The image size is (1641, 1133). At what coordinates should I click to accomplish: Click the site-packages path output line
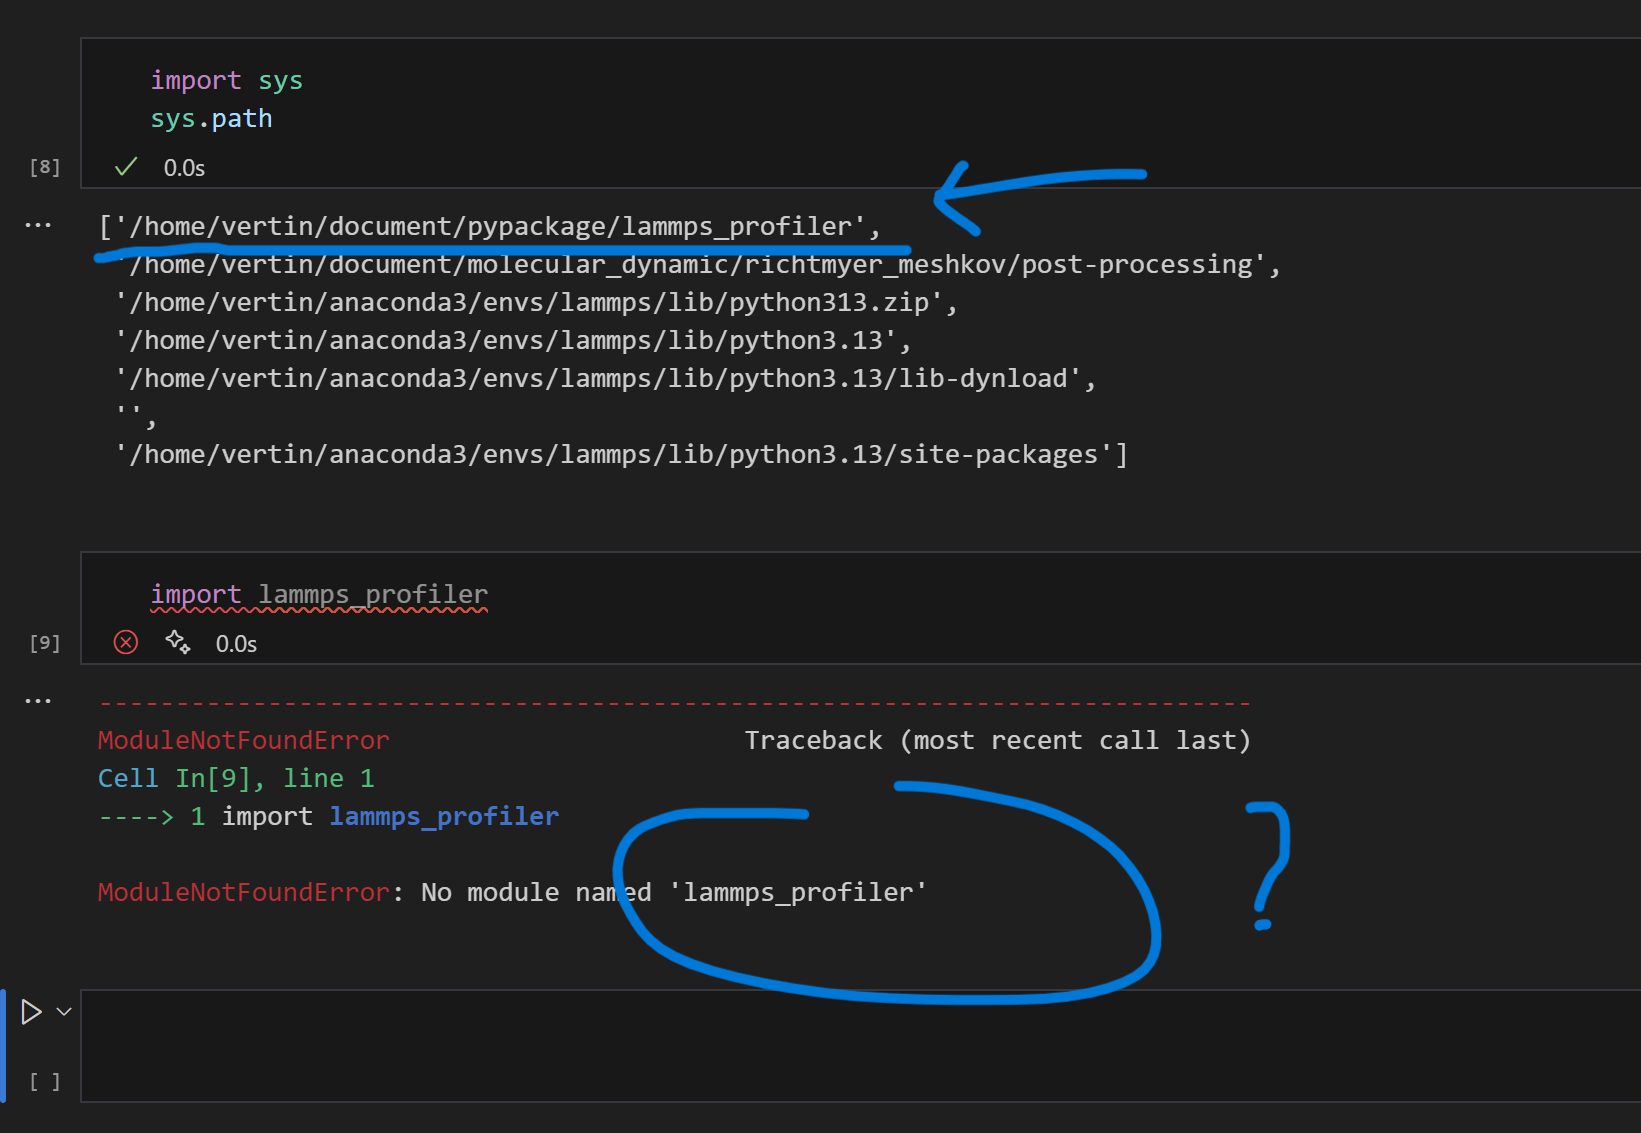point(621,454)
